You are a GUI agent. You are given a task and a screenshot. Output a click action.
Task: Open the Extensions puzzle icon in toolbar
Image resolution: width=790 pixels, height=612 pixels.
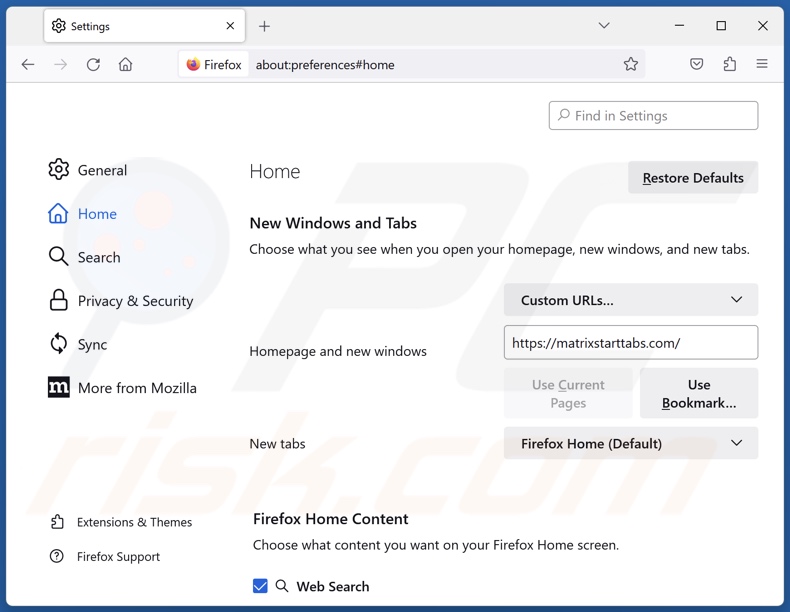[729, 64]
